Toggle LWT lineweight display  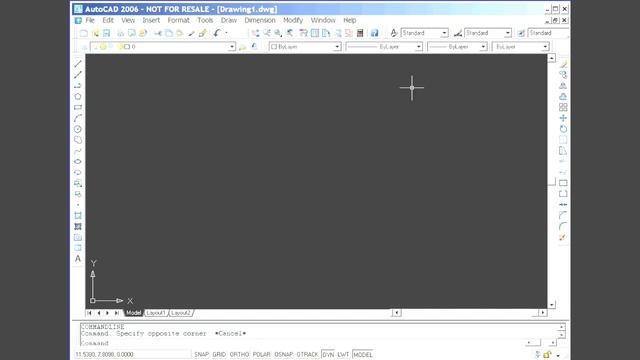[343, 354]
